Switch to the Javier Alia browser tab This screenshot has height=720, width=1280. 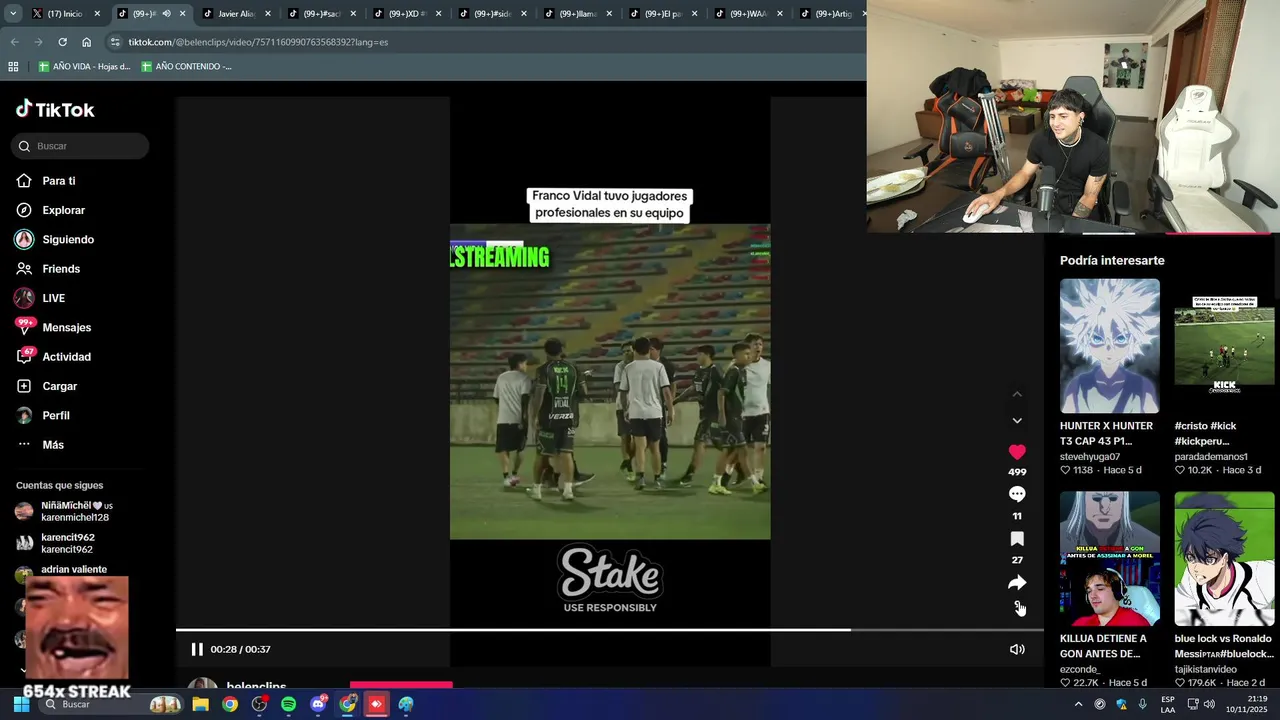236,14
